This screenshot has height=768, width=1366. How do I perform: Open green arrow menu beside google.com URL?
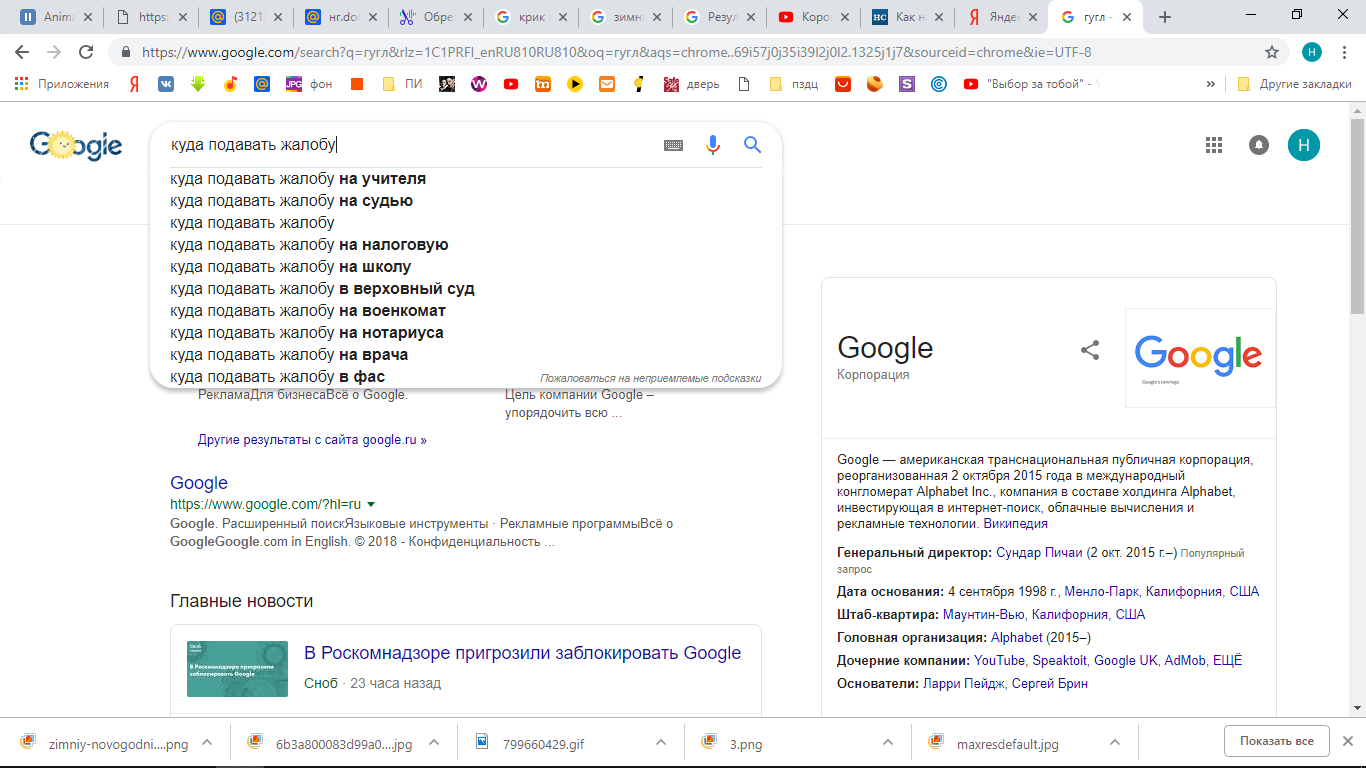tap(371, 505)
